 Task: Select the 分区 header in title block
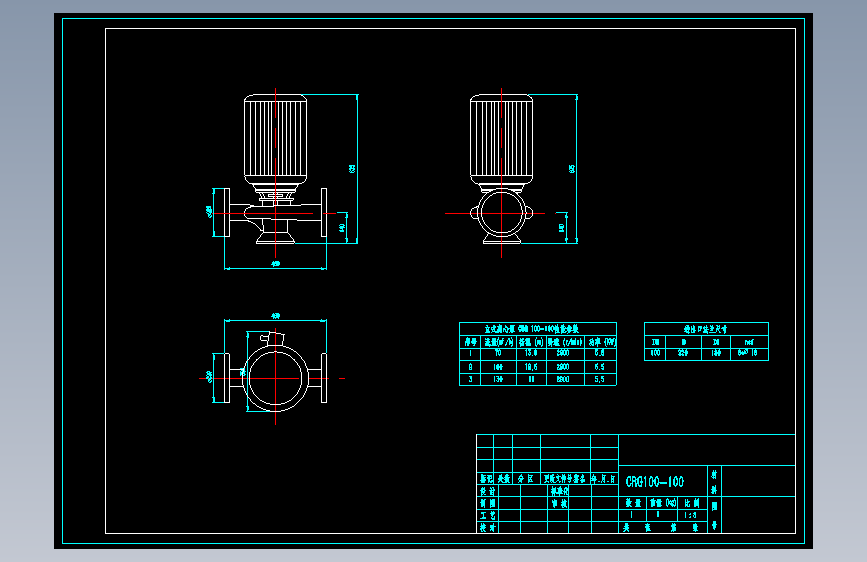coord(526,479)
